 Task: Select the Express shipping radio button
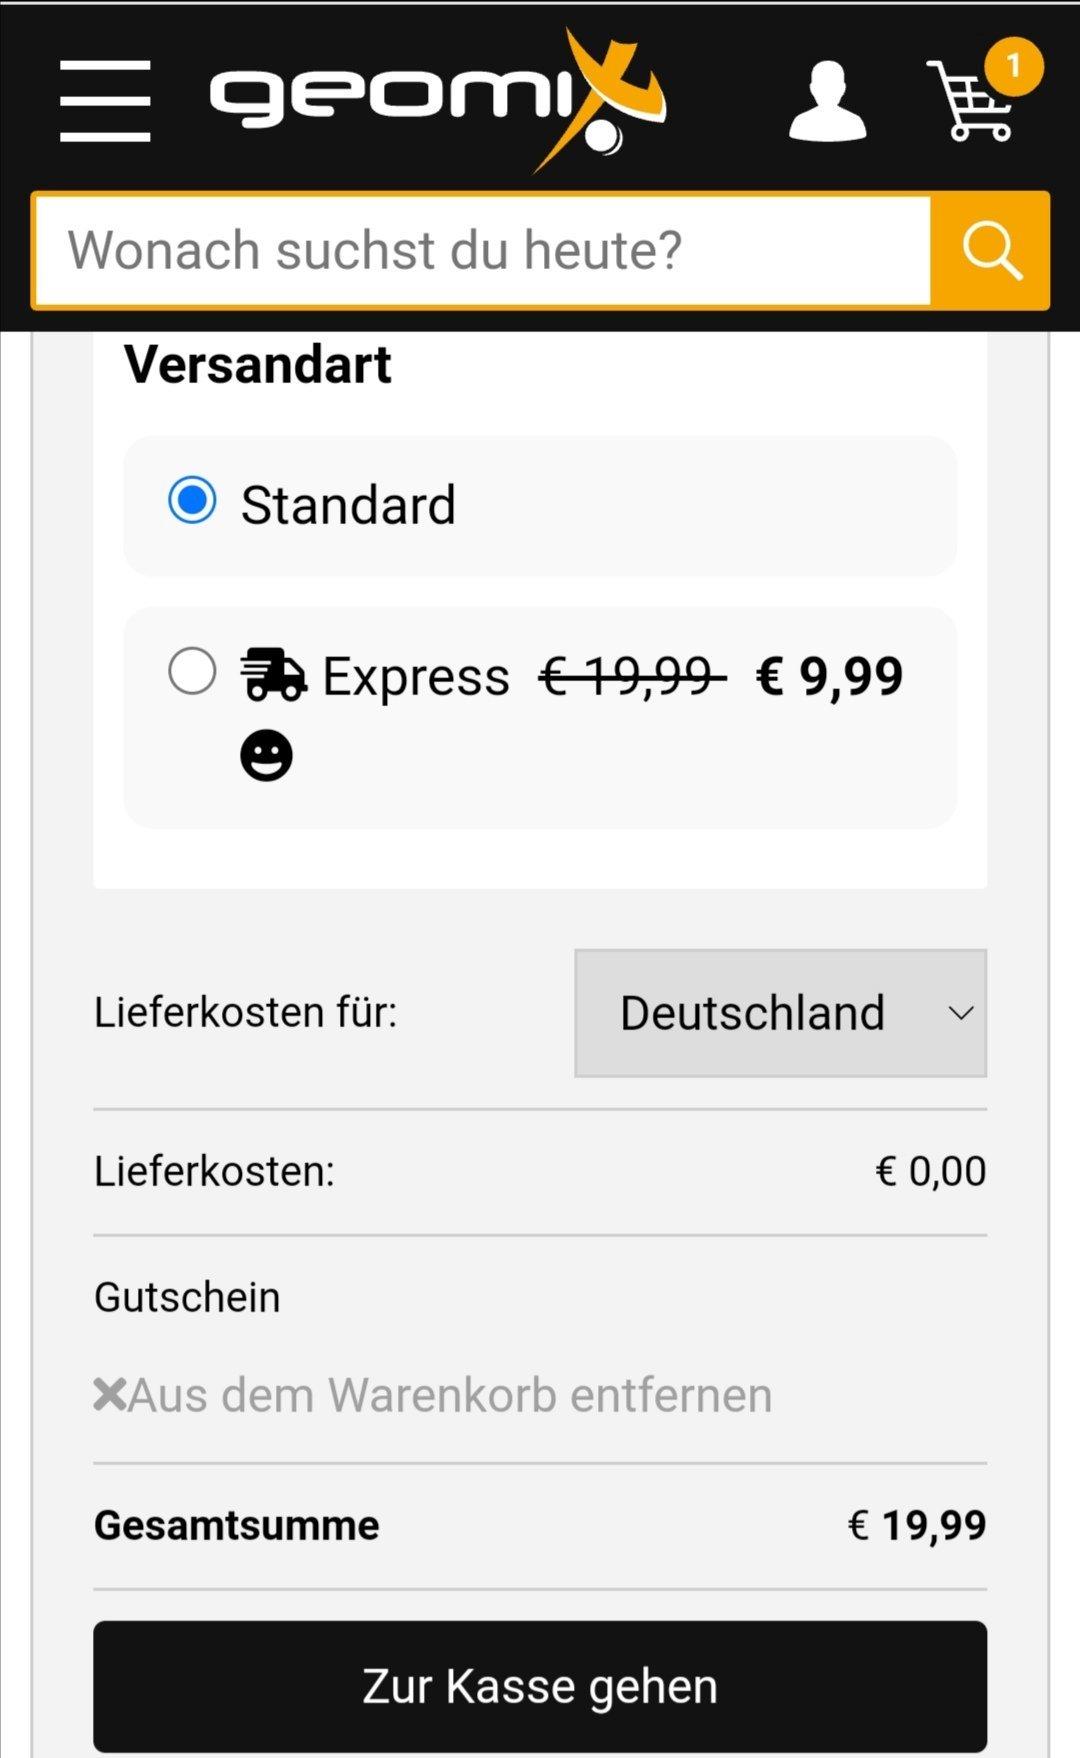coord(192,671)
